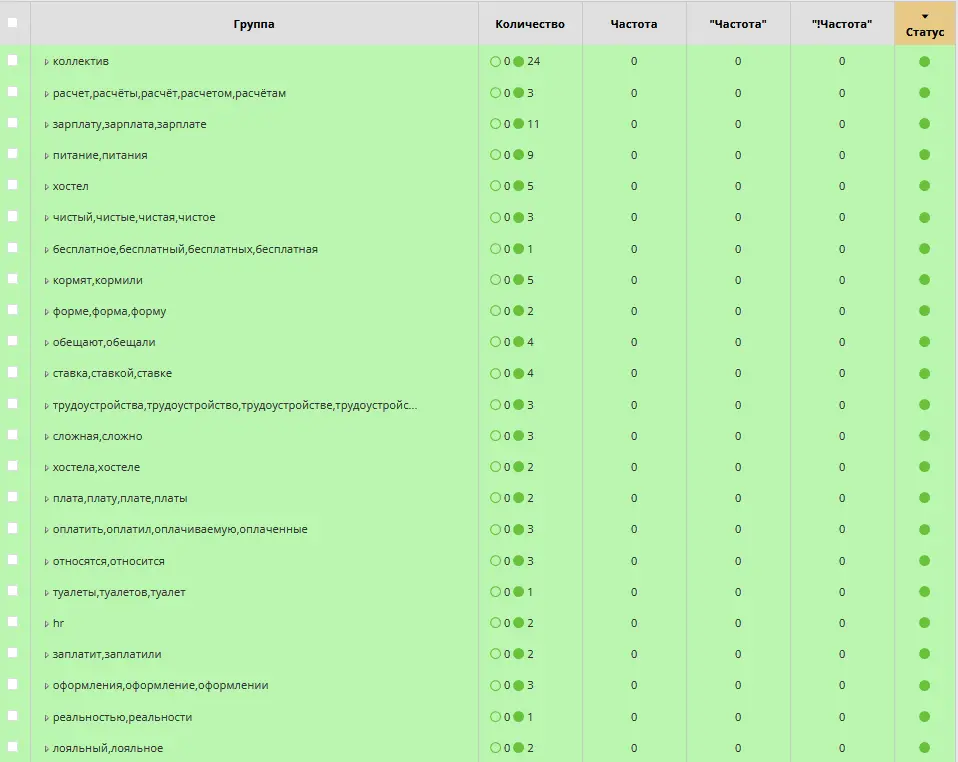Expand the трудоустройства group row
Viewport: 958px width, 762px height.
coord(46,406)
